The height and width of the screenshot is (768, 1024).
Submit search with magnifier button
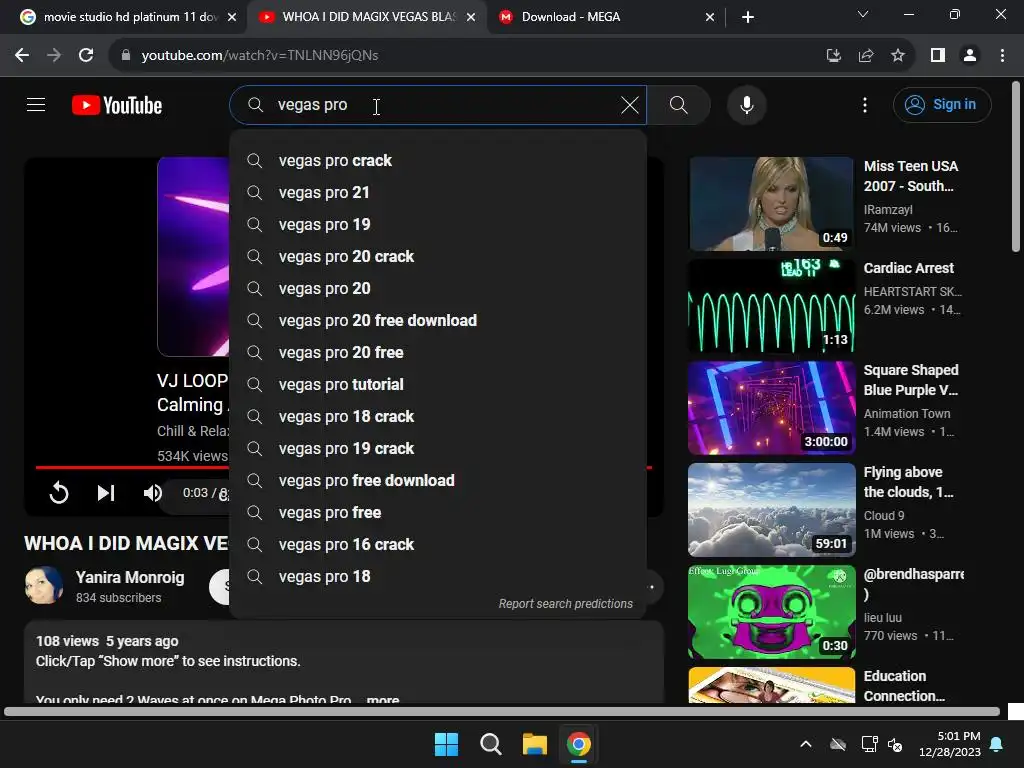(x=679, y=104)
